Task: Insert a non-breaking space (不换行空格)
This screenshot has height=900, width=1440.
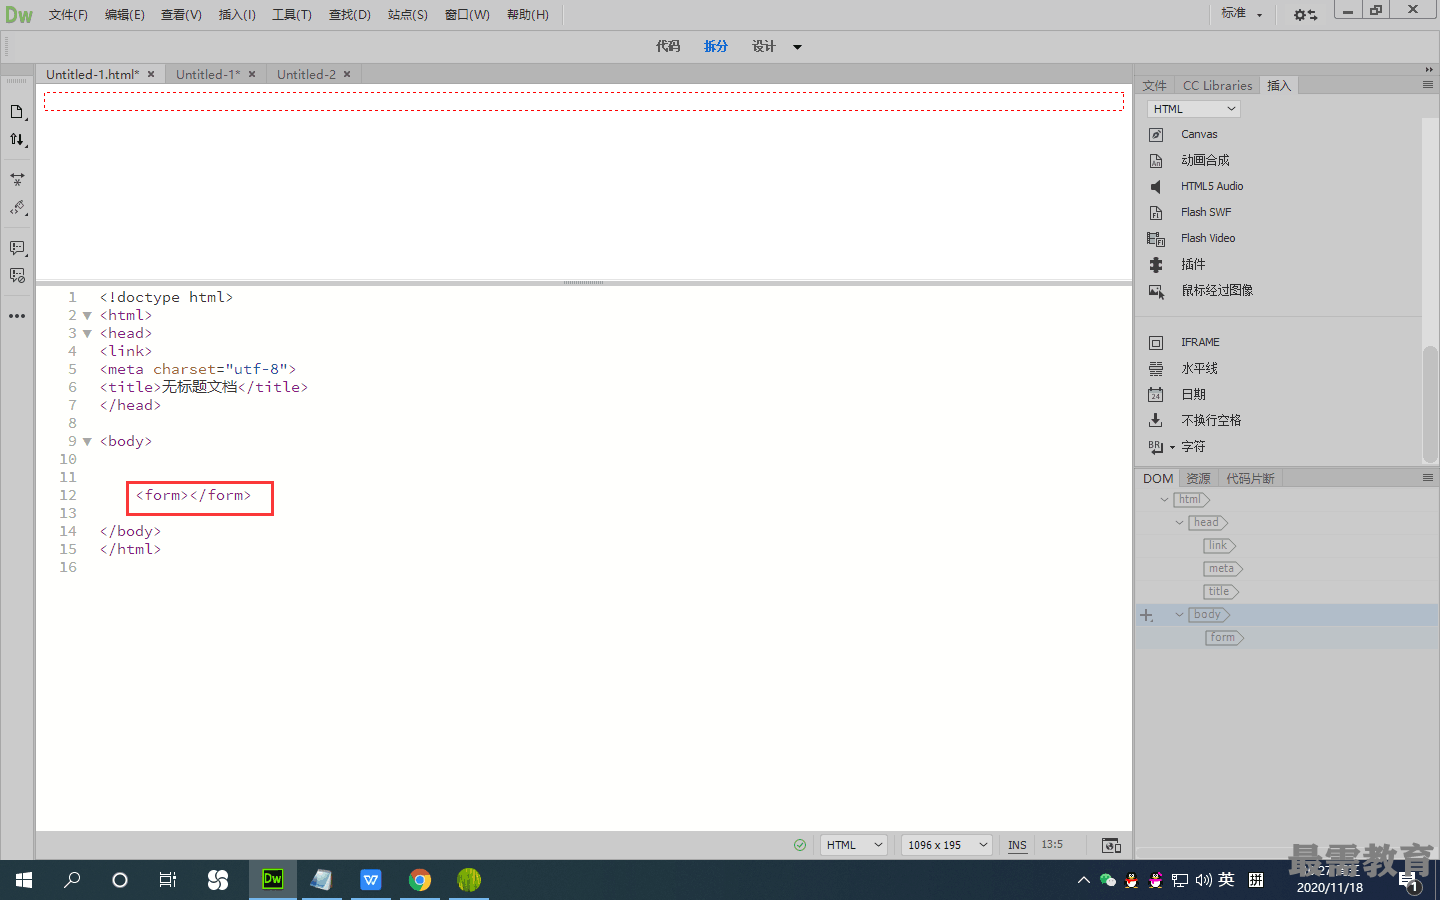Action: pyautogui.click(x=1211, y=420)
